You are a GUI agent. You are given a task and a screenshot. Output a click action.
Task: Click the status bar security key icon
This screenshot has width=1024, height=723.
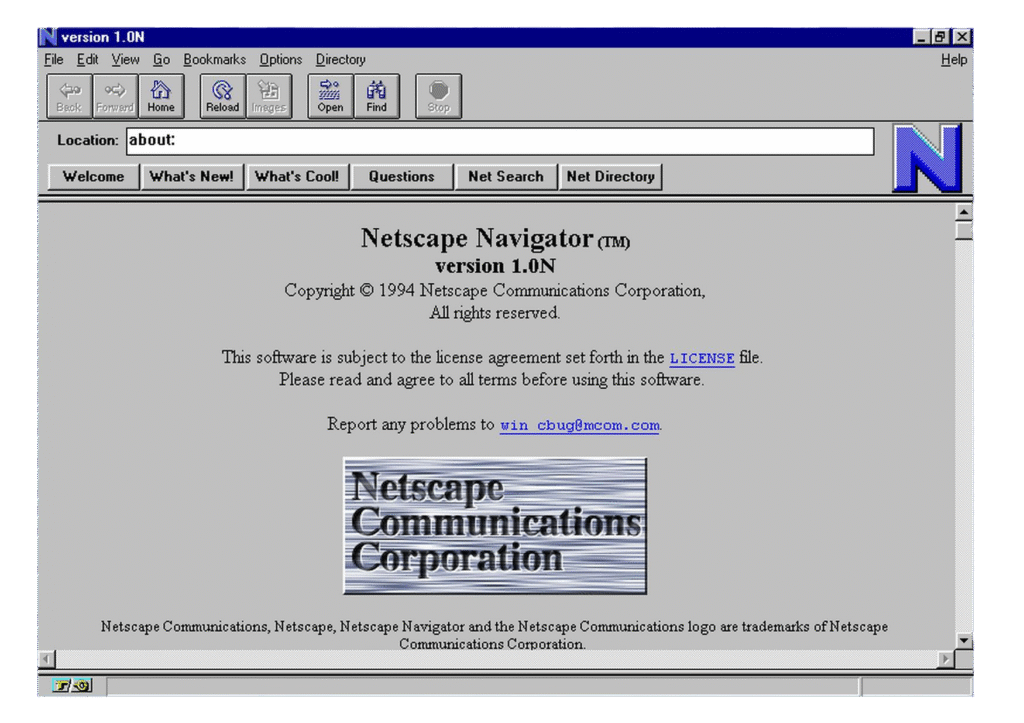72,685
